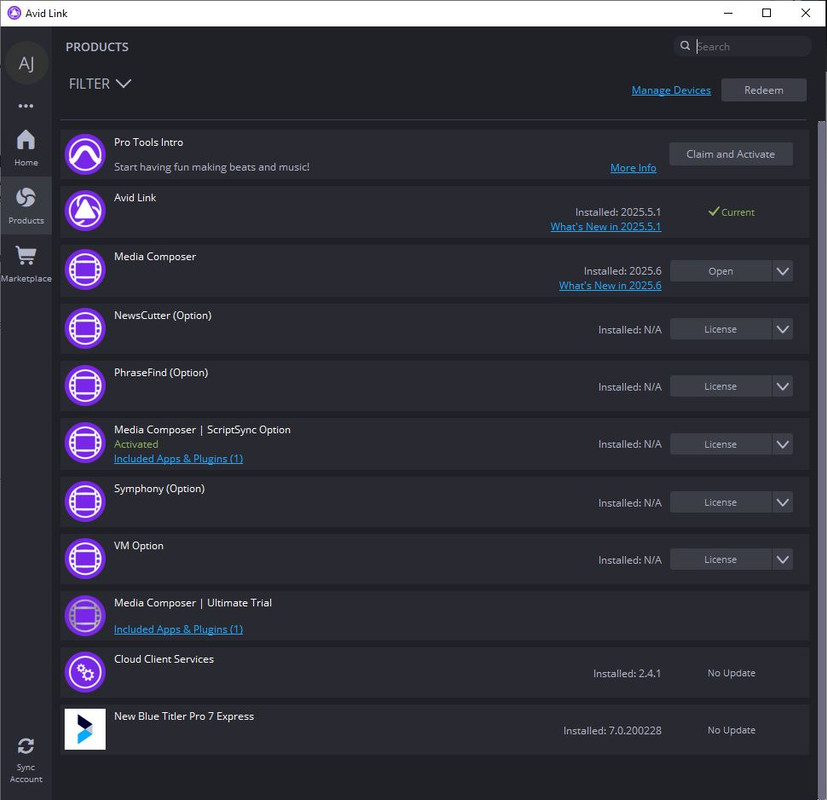Click the search magnifier icon
The height and width of the screenshot is (800, 827).
[x=685, y=46]
